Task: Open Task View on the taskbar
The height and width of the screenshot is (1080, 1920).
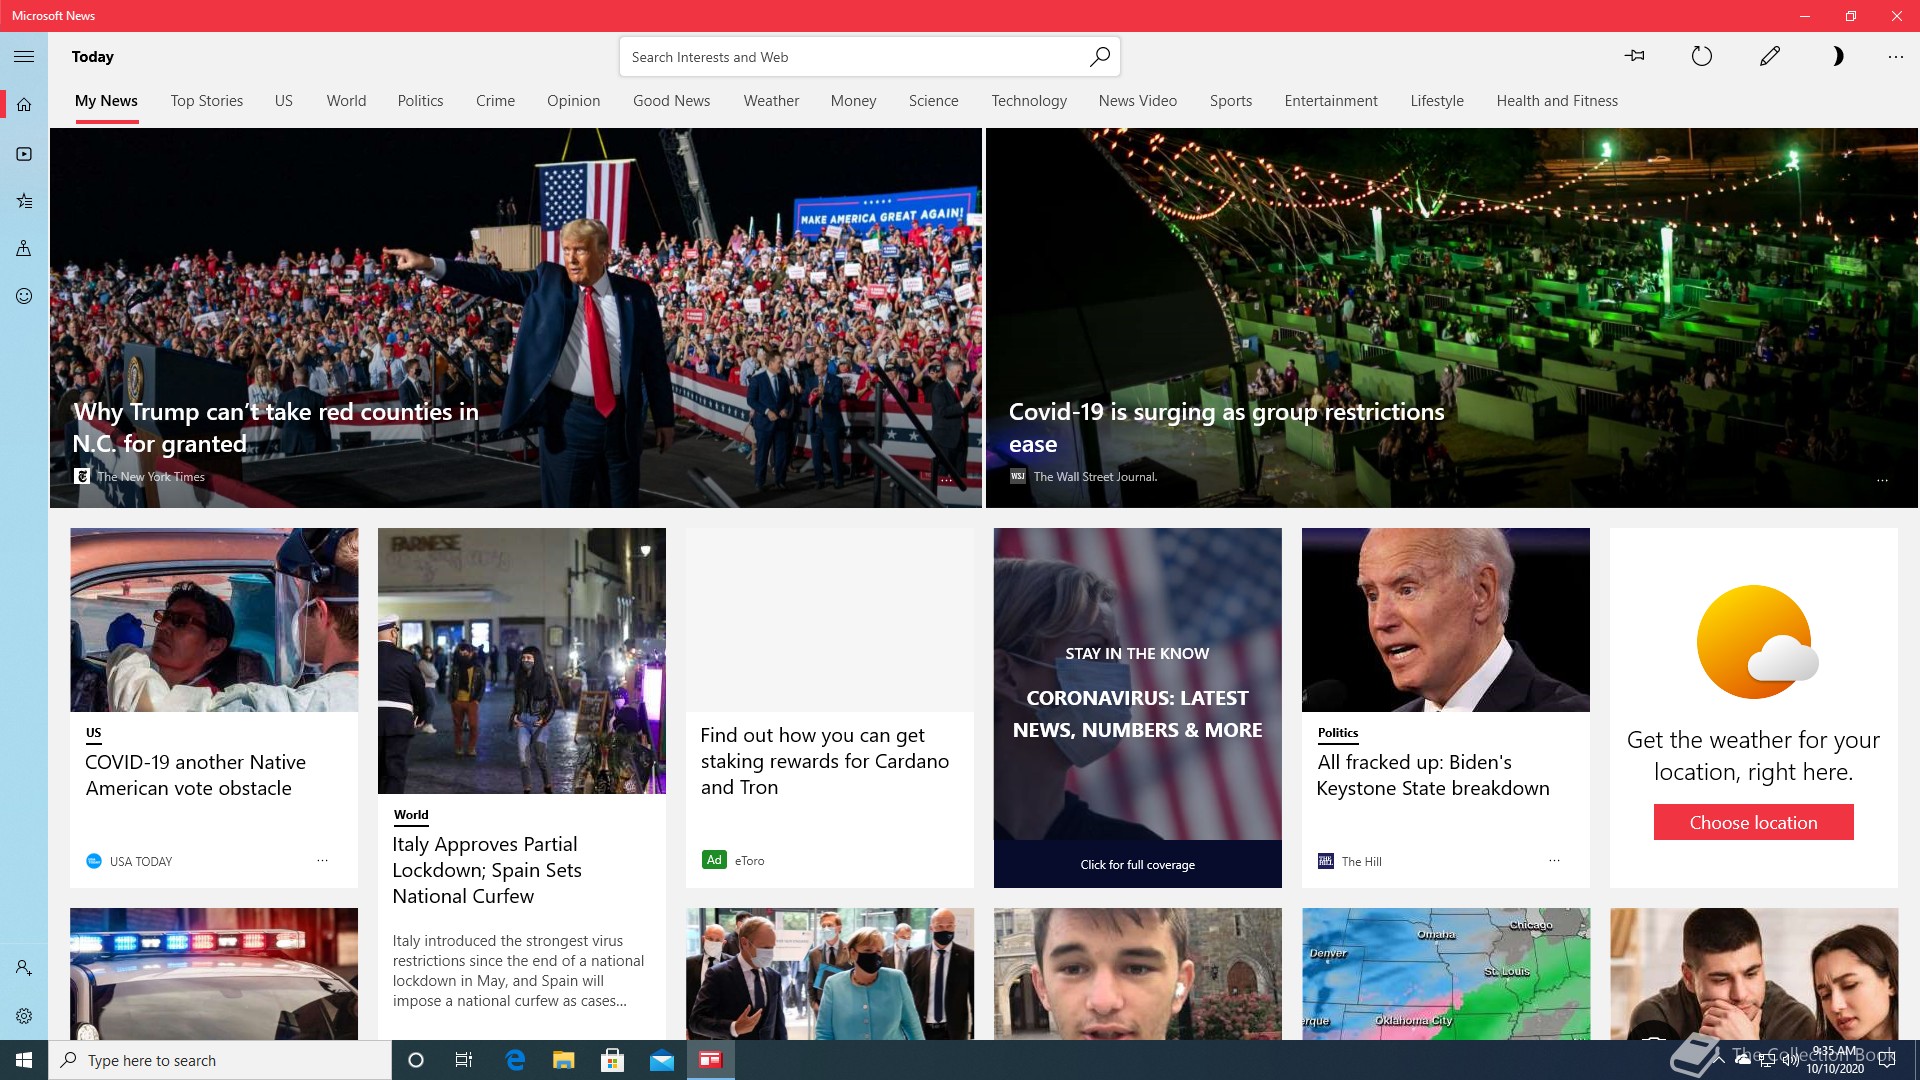Action: pos(464,1060)
